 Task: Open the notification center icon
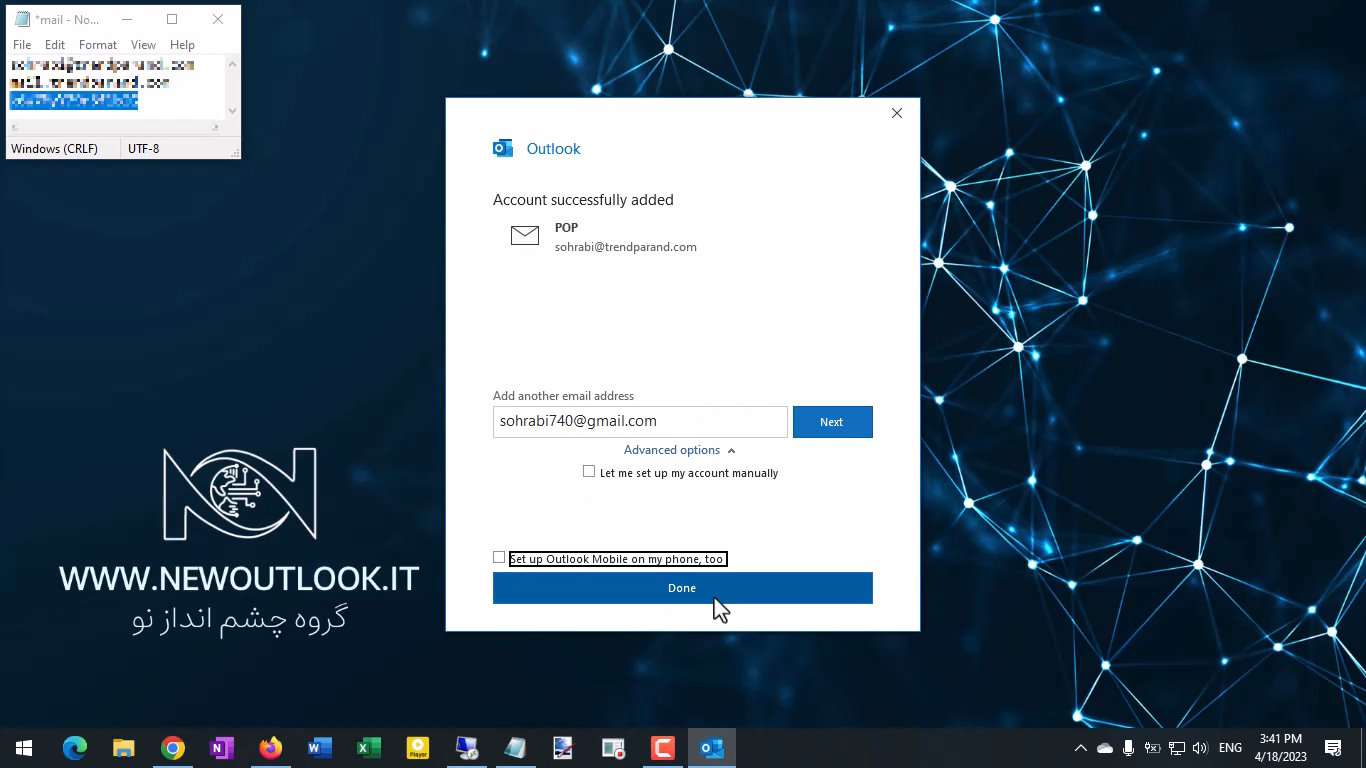coord(1333,748)
